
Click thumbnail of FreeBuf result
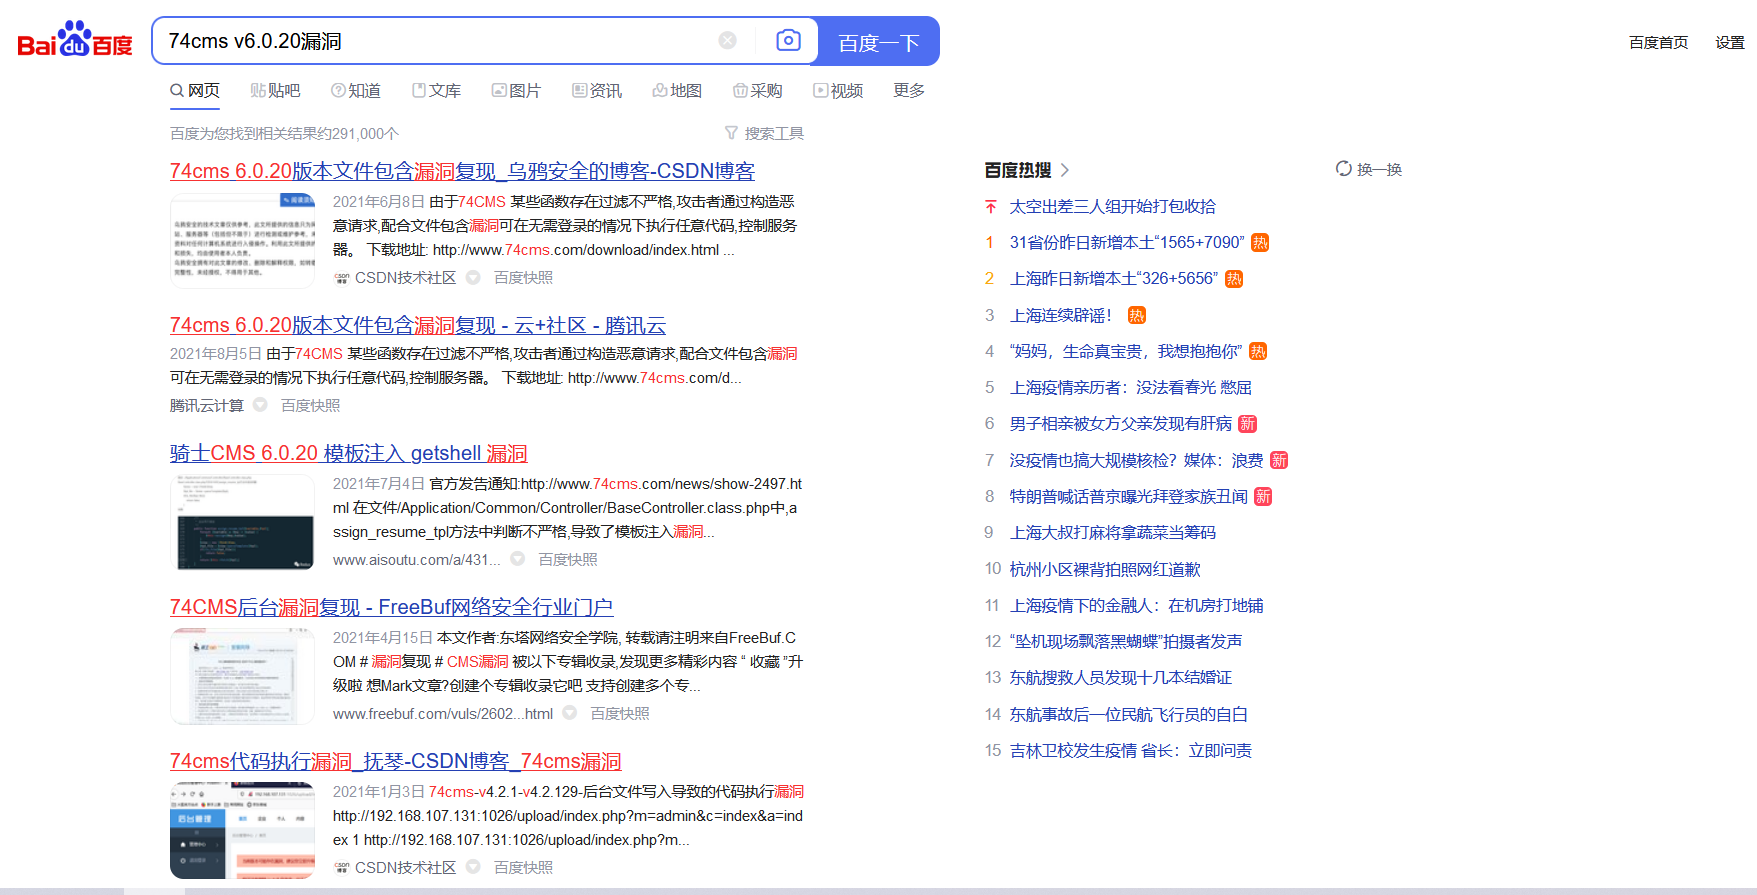tap(243, 676)
